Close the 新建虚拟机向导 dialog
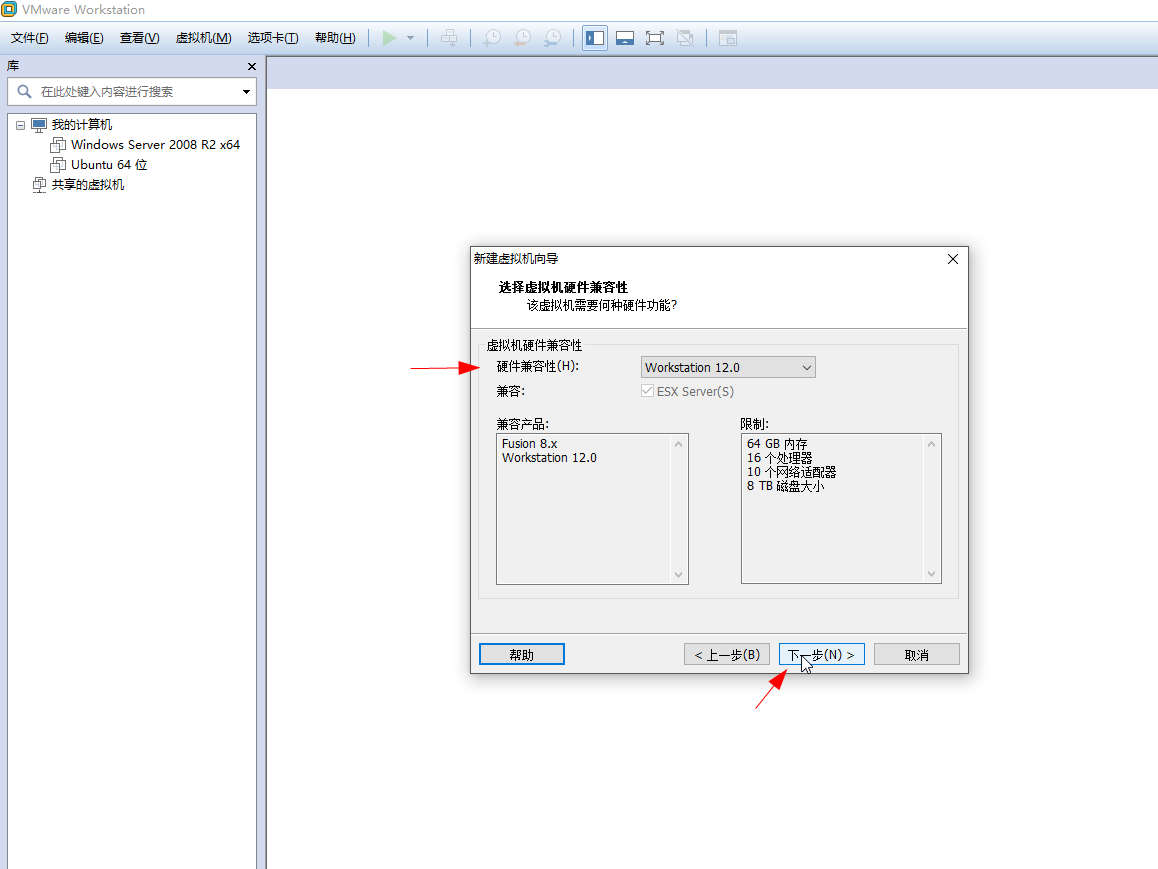Image resolution: width=1158 pixels, height=869 pixels. point(953,259)
